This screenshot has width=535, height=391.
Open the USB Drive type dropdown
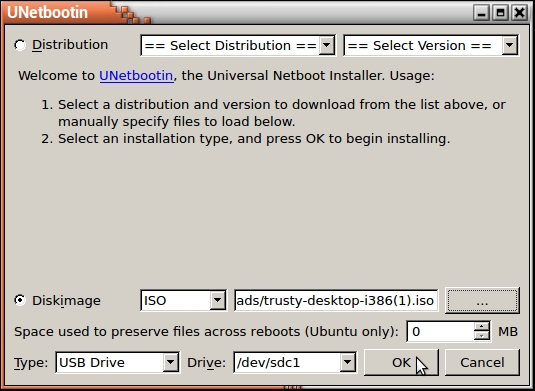117,362
